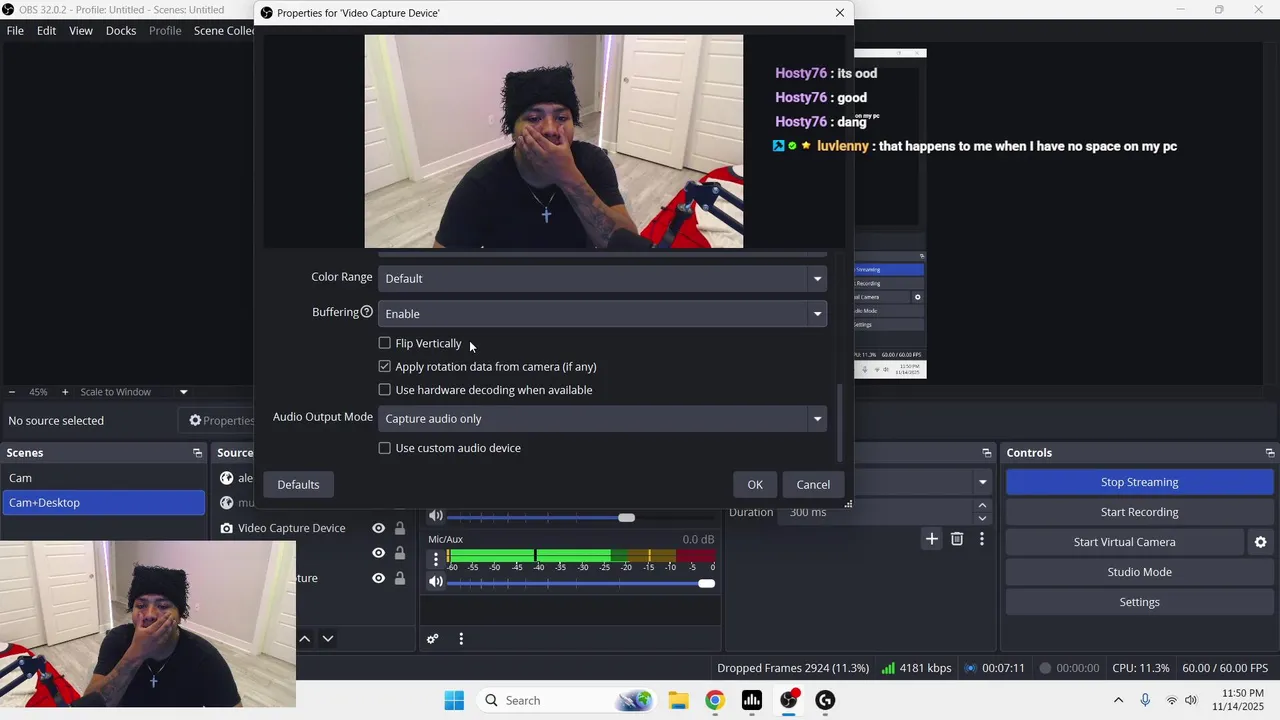
Task: Move selected source down with arrow
Action: coord(327,639)
